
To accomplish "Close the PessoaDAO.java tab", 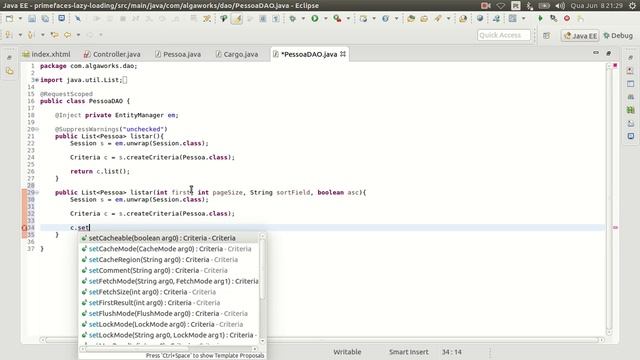I will coord(343,54).
